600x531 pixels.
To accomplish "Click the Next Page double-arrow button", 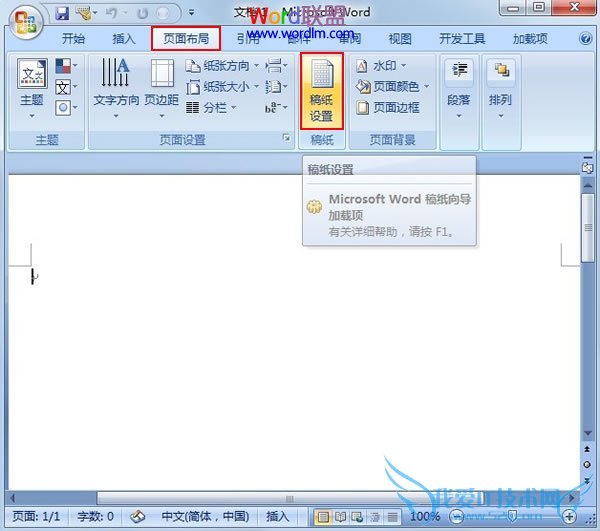I will pyautogui.click(x=587, y=481).
